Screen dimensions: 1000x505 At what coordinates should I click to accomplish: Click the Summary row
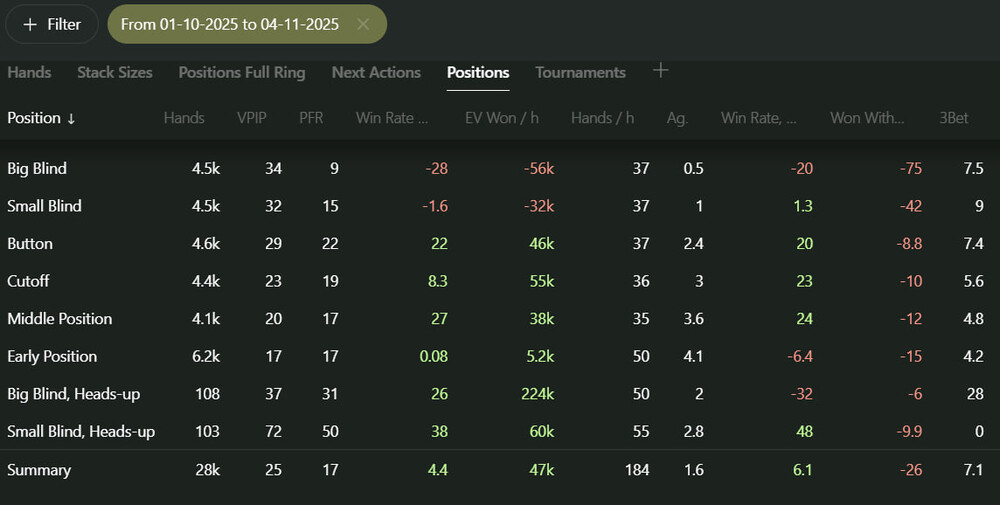(39, 469)
